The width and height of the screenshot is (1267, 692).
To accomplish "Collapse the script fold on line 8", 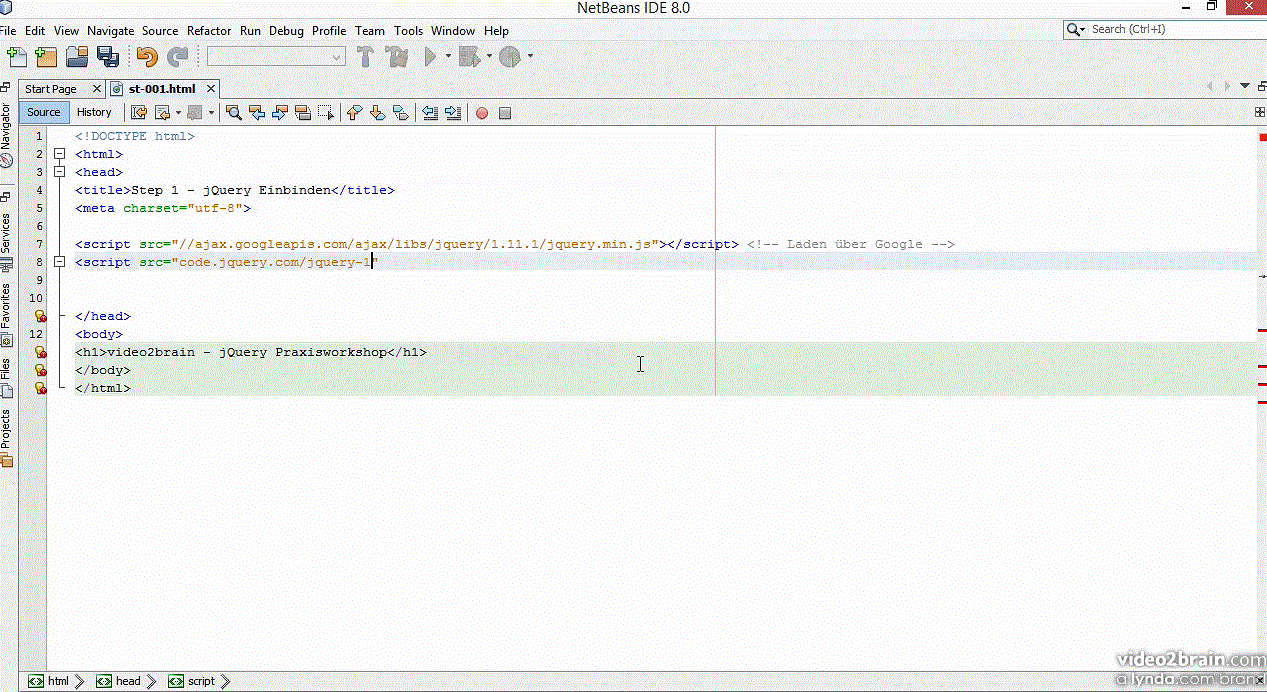I will click(60, 262).
